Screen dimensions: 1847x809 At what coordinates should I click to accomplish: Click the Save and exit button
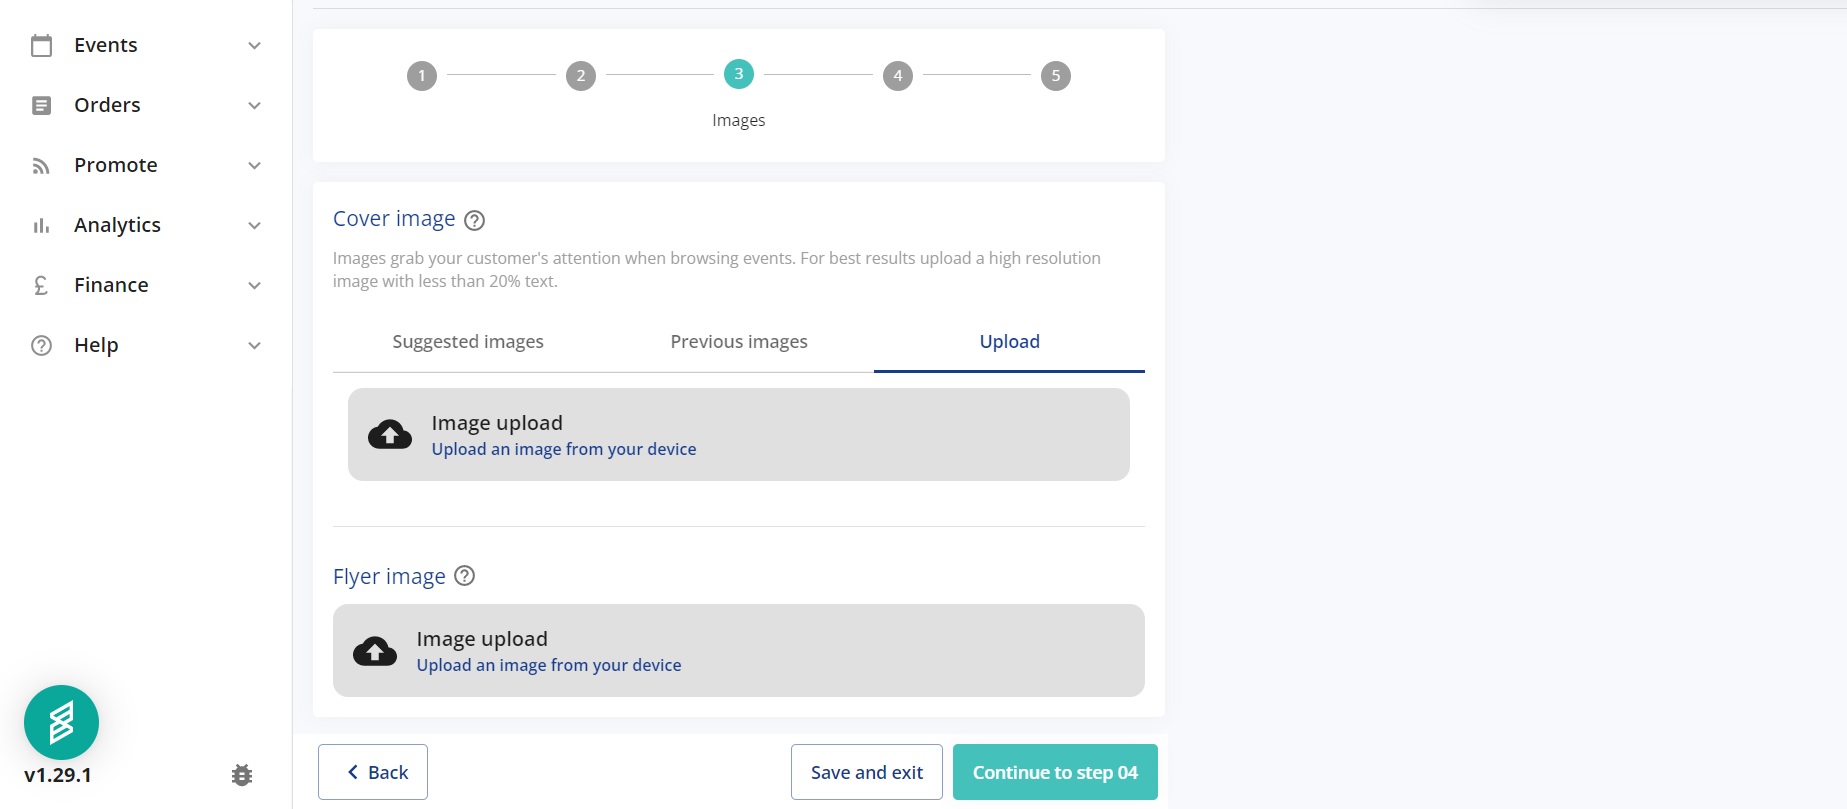tap(866, 772)
